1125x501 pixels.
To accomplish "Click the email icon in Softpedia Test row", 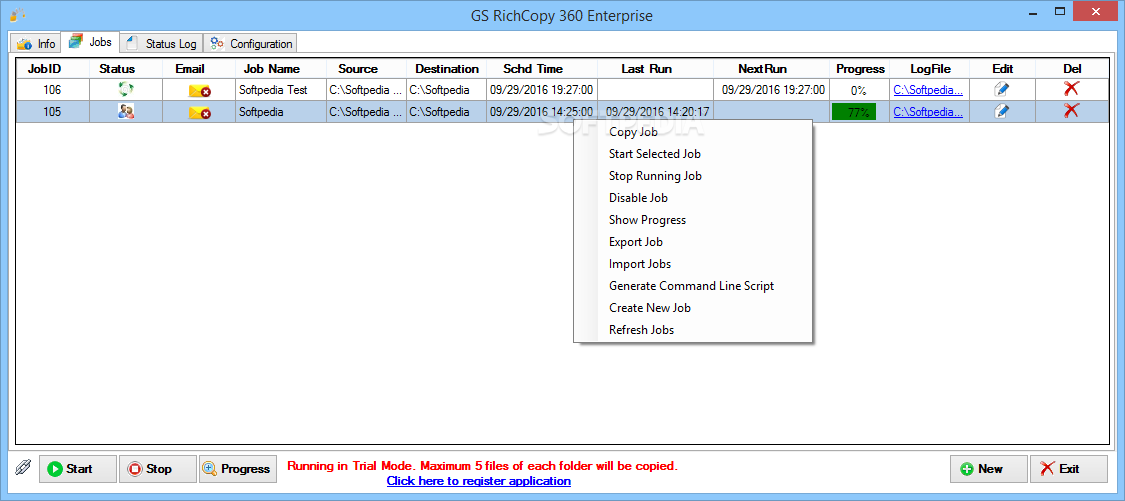I will point(199,90).
